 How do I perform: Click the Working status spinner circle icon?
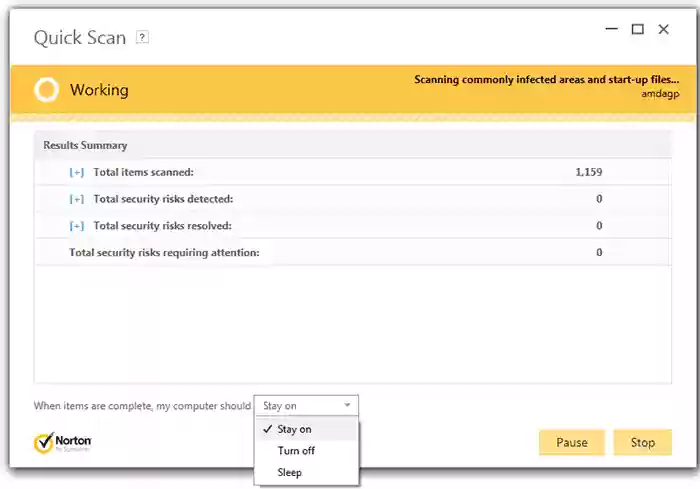tap(46, 90)
